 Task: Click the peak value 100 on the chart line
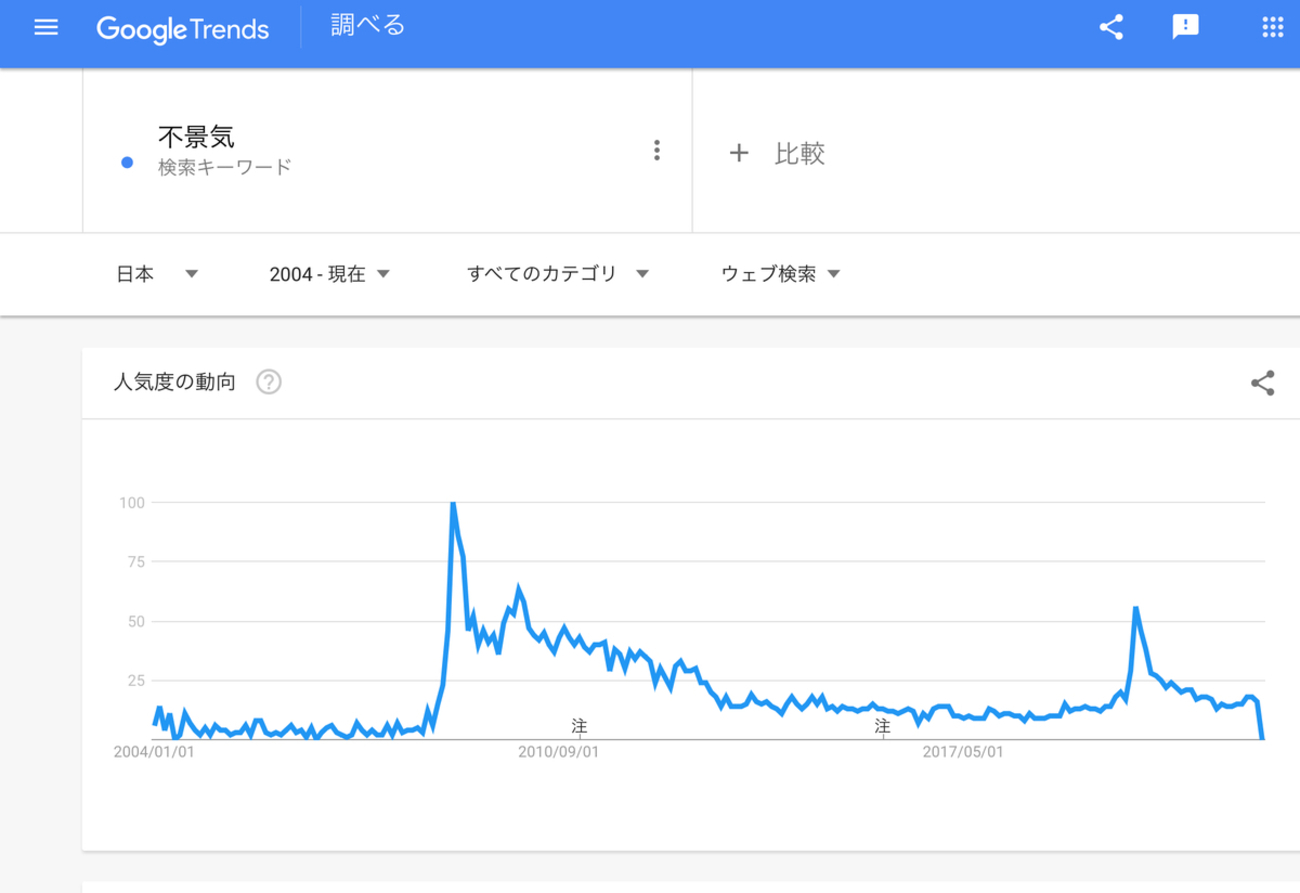point(453,504)
